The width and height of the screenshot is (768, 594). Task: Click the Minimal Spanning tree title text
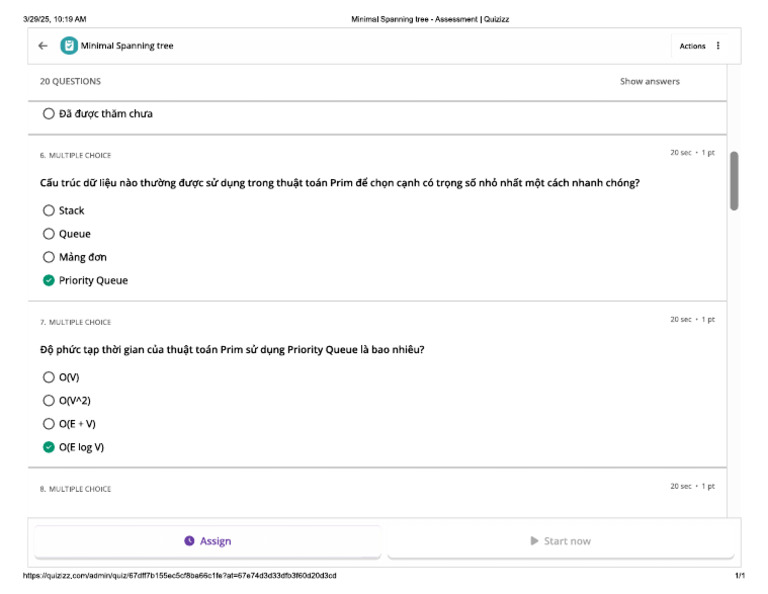point(127,46)
